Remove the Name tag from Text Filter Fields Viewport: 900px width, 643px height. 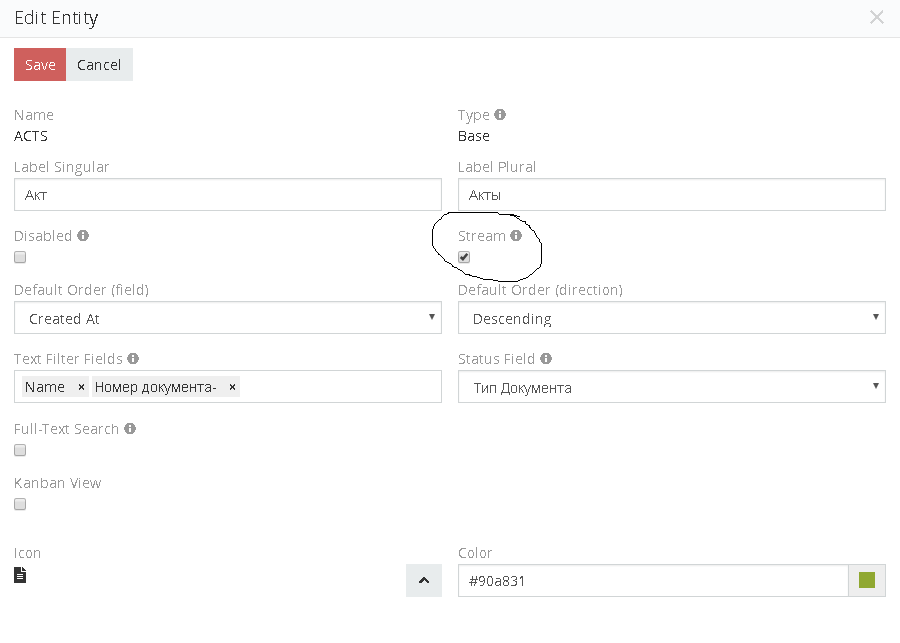tap(81, 387)
